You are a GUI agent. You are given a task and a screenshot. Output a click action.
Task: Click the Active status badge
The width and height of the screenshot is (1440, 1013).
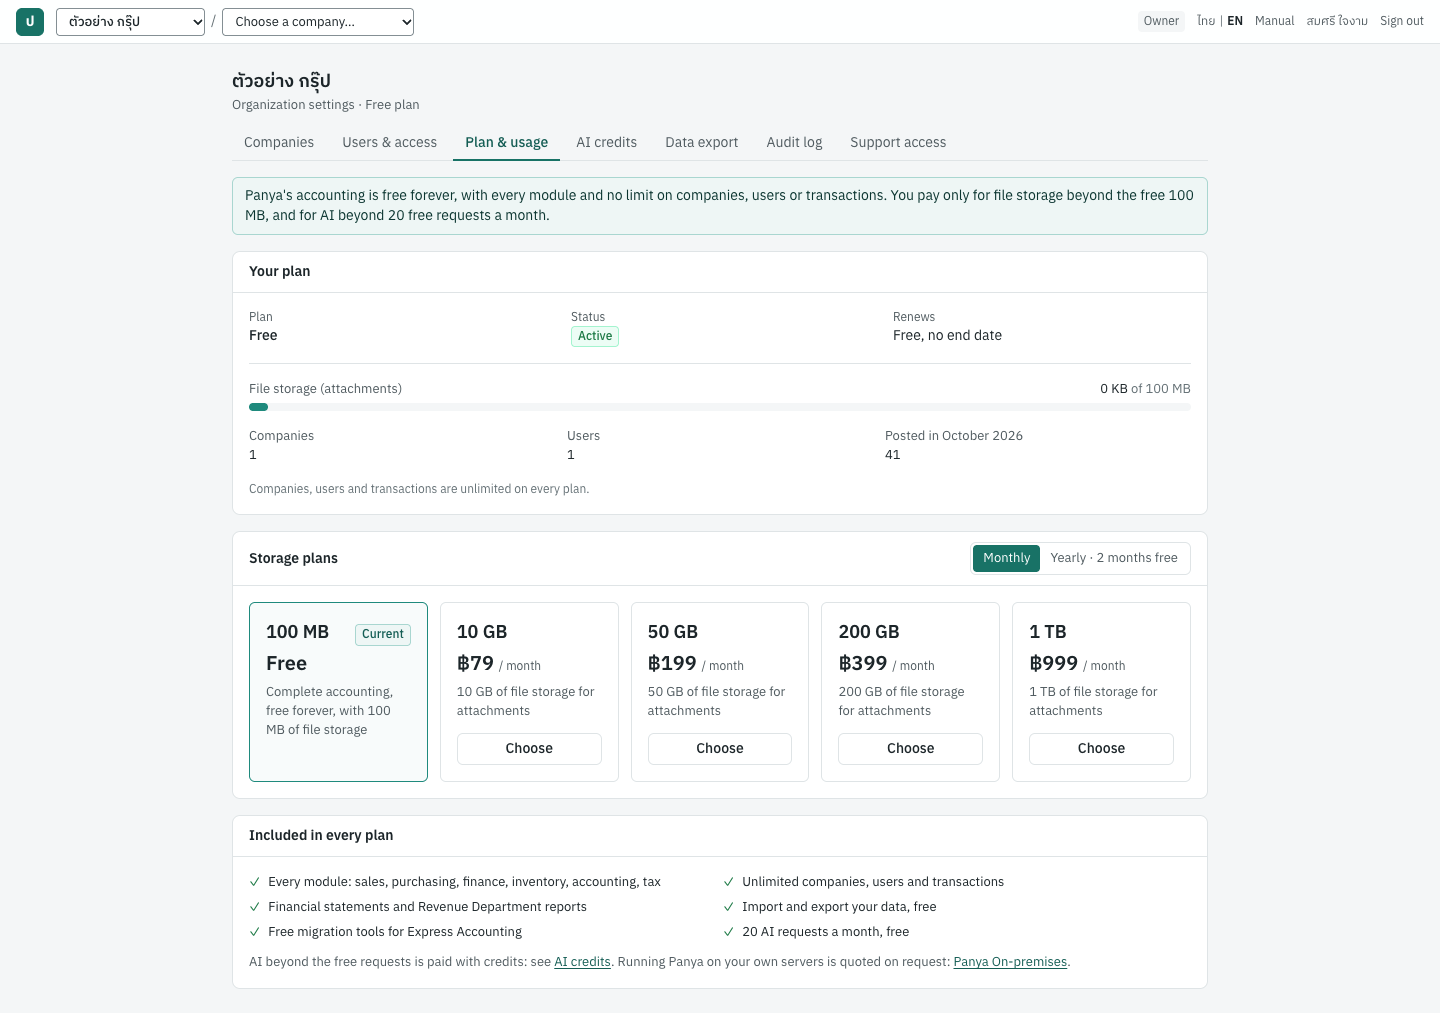pyautogui.click(x=595, y=336)
